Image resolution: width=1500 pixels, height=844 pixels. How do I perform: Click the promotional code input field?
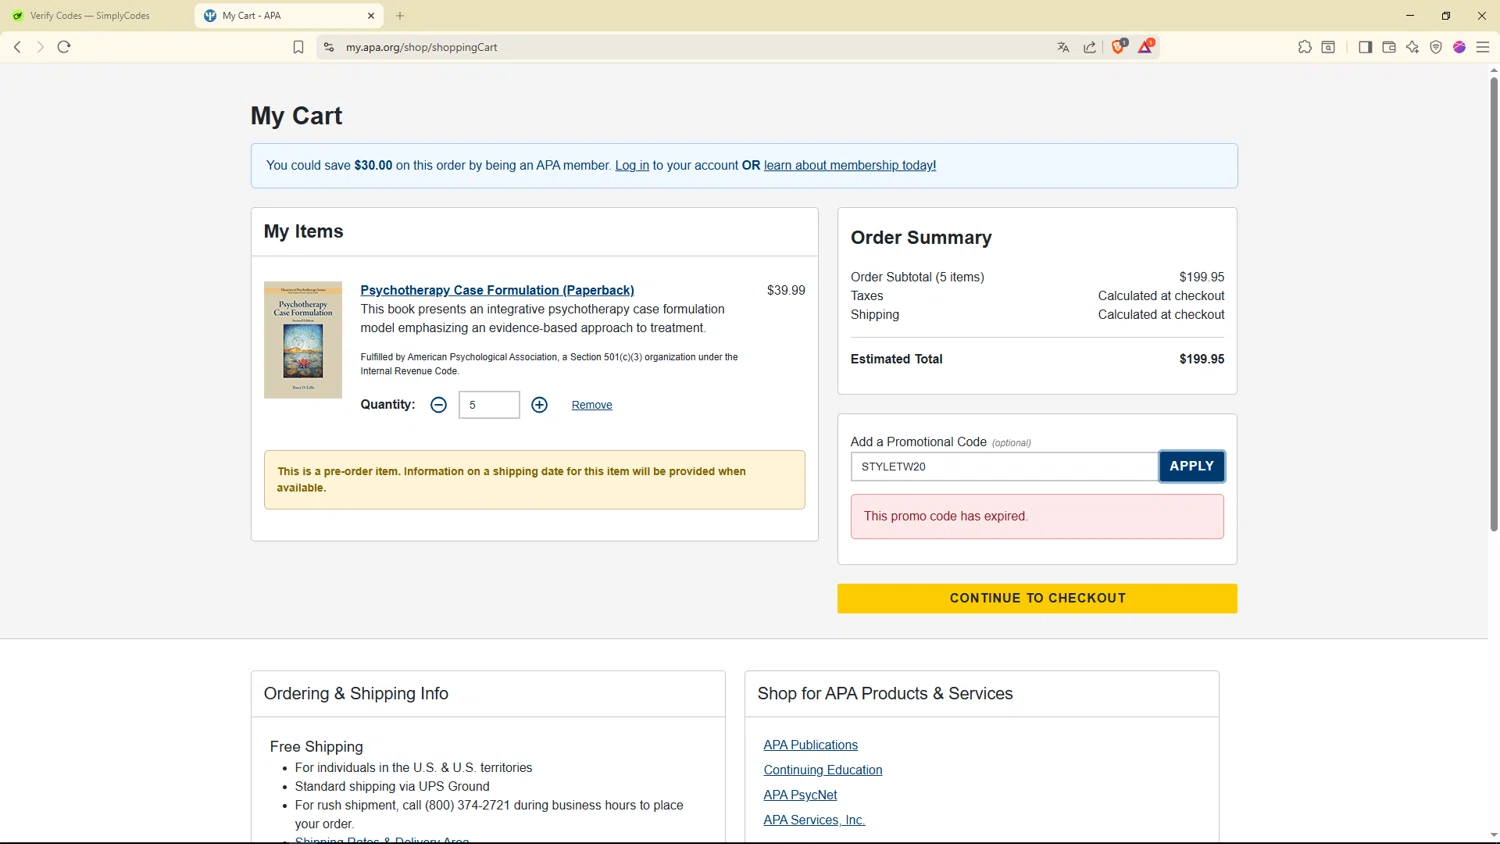(x=1004, y=466)
